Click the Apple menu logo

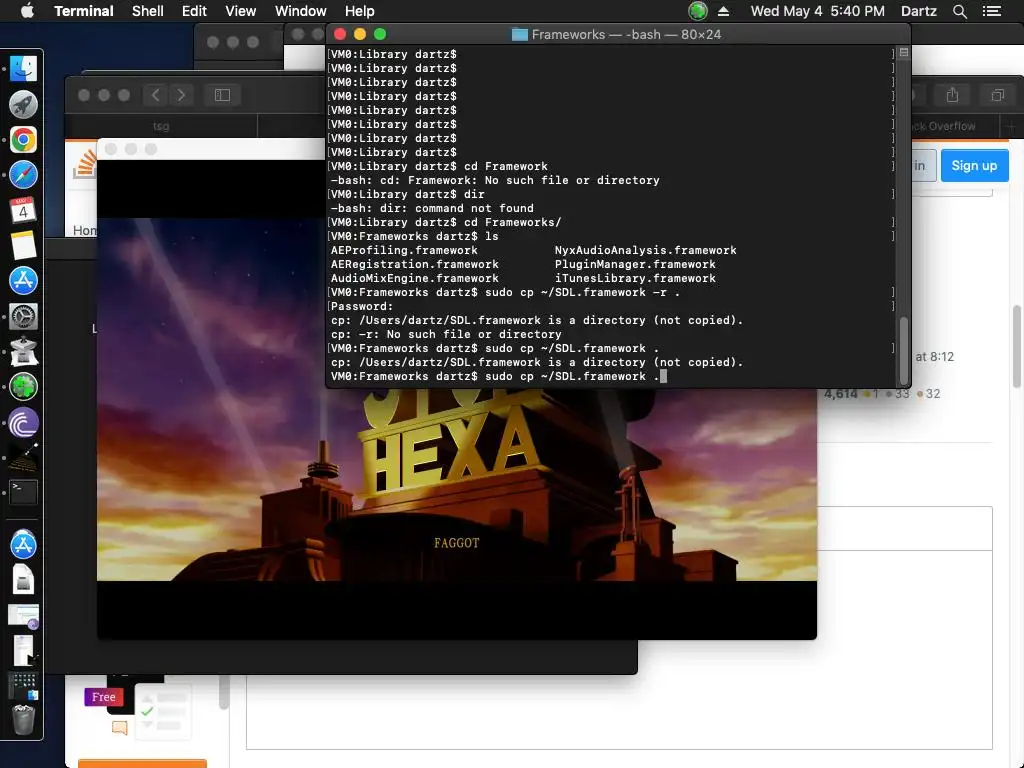coord(27,11)
